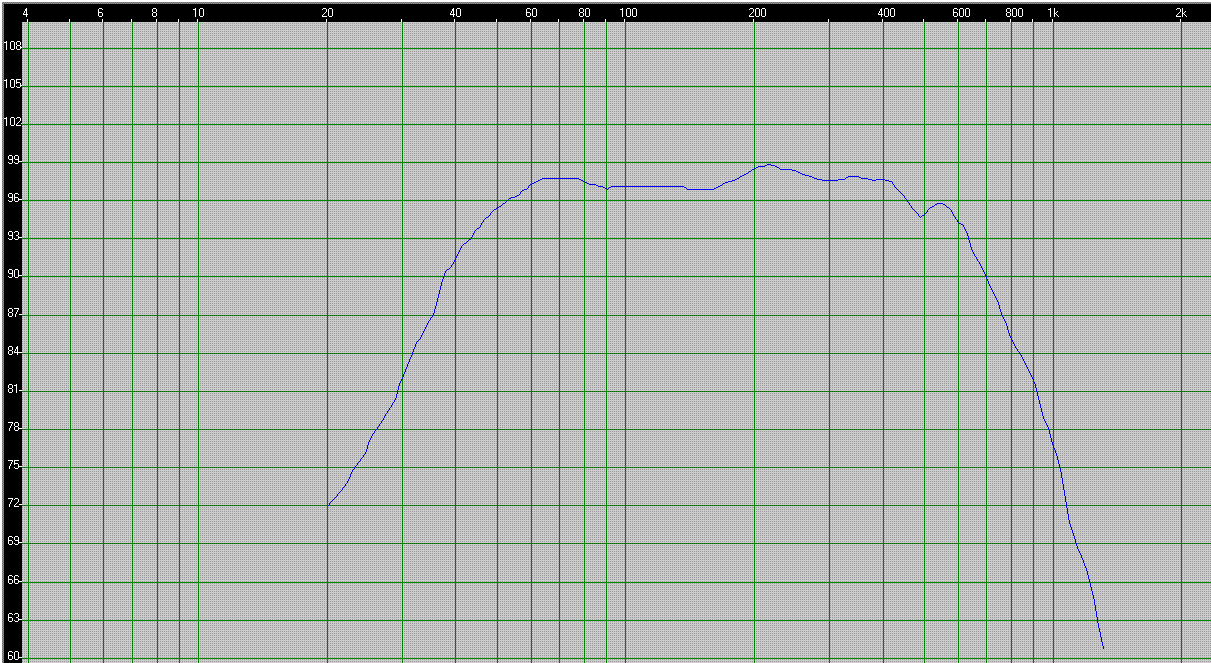1211x663 pixels.
Task: Click the 10 frequency axis label
Action: [x=197, y=13]
